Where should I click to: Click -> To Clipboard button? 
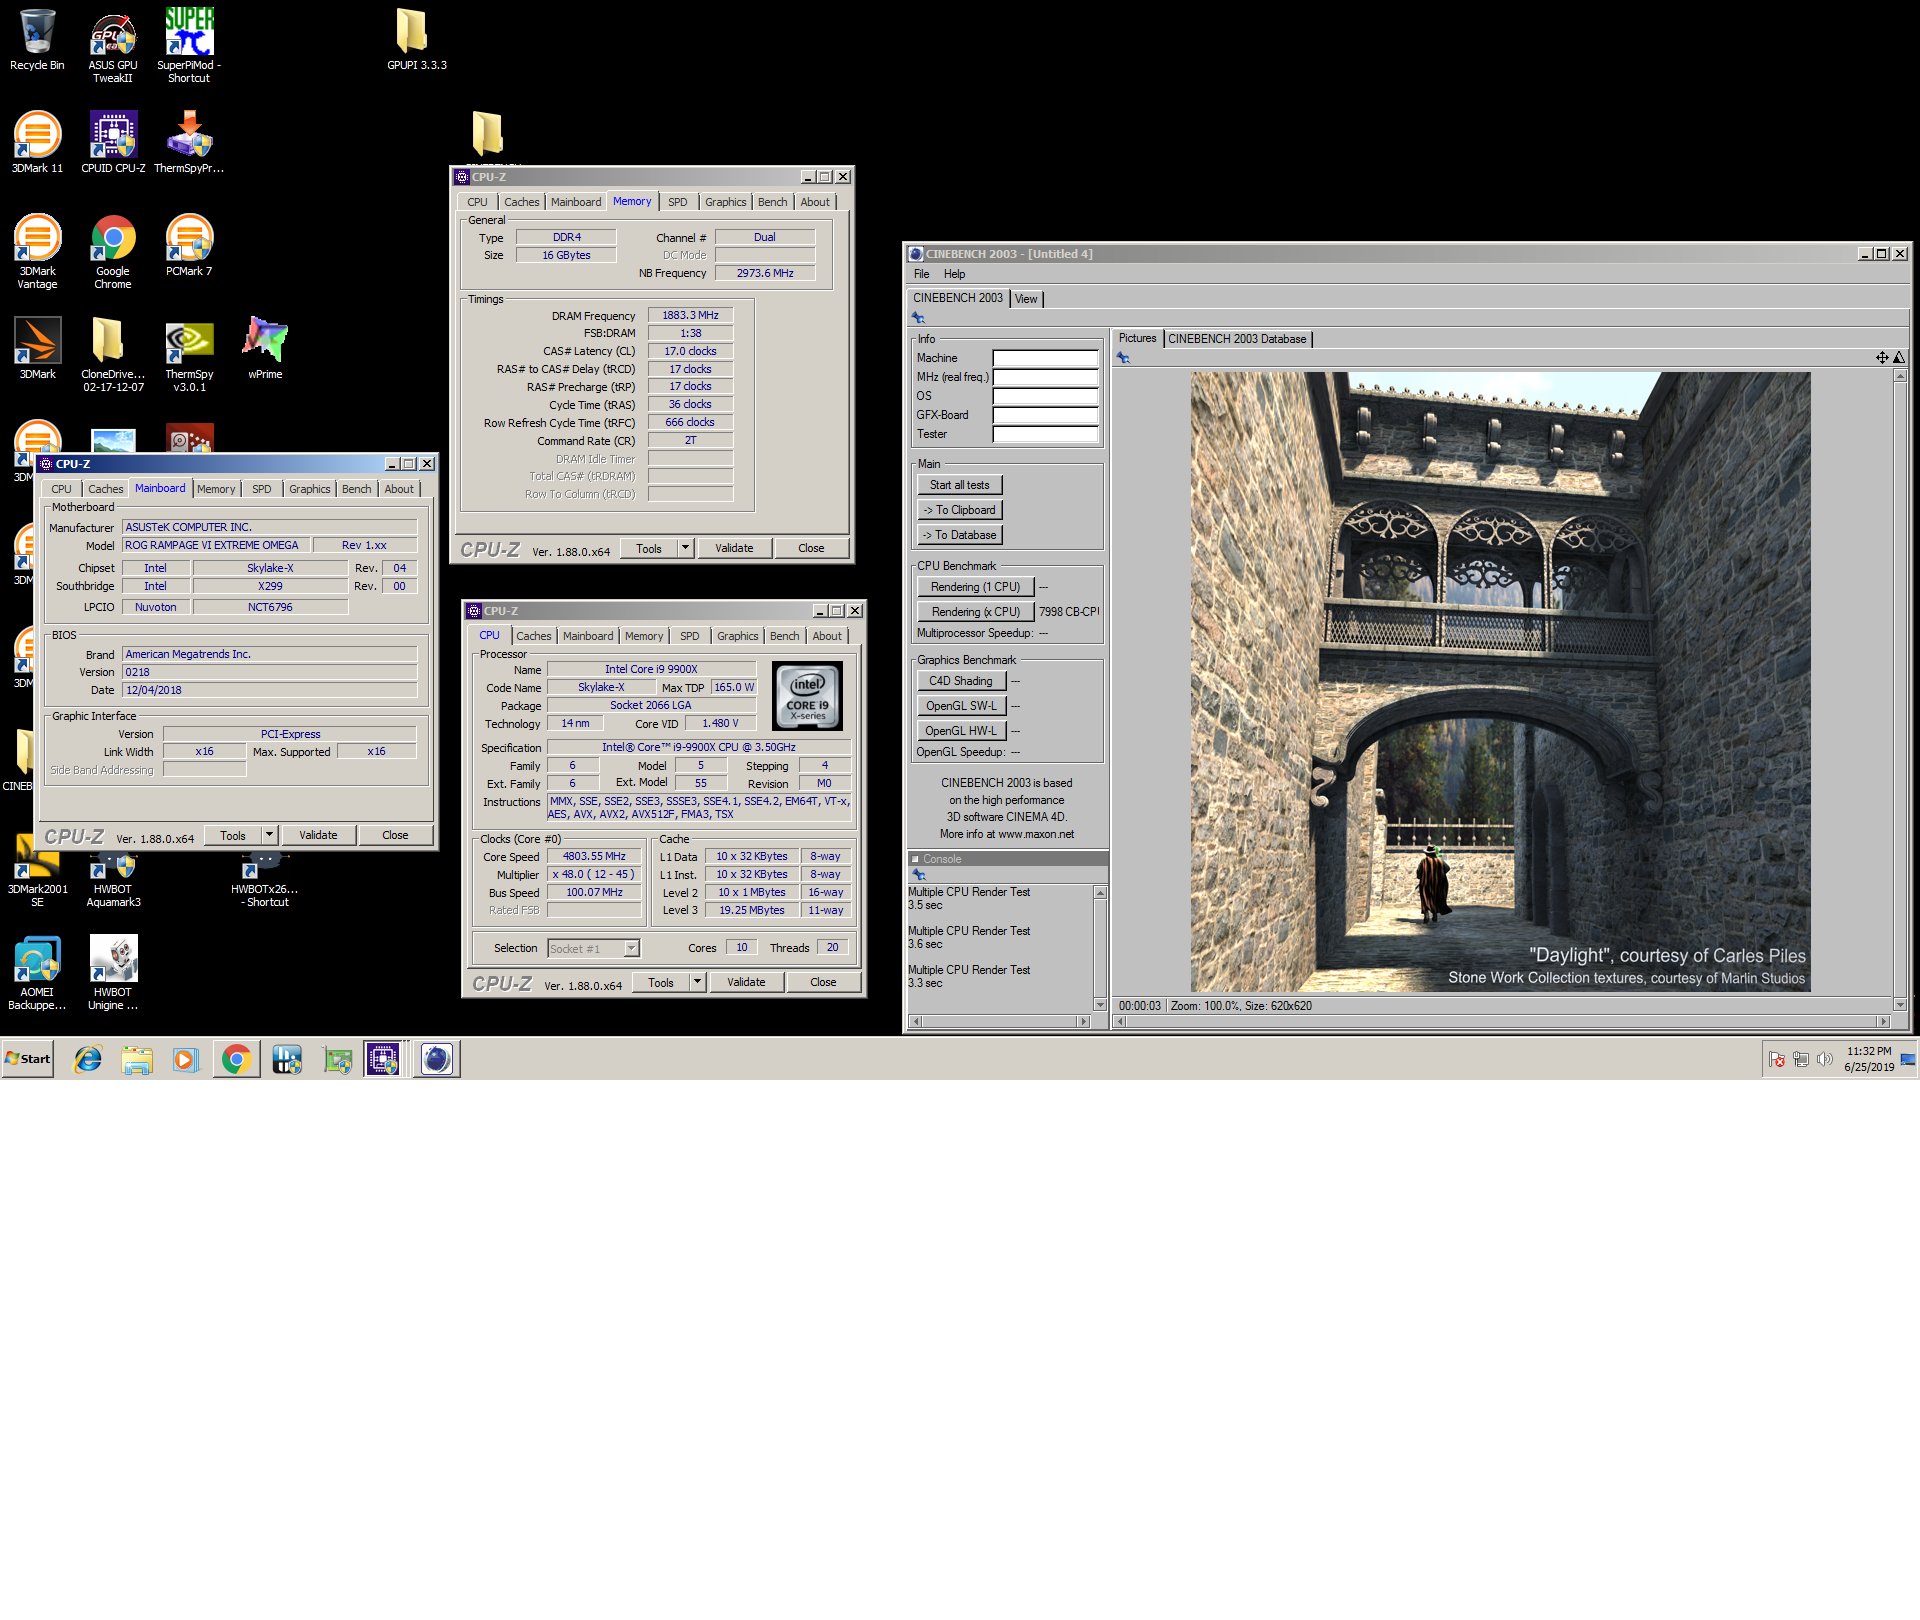tap(959, 510)
